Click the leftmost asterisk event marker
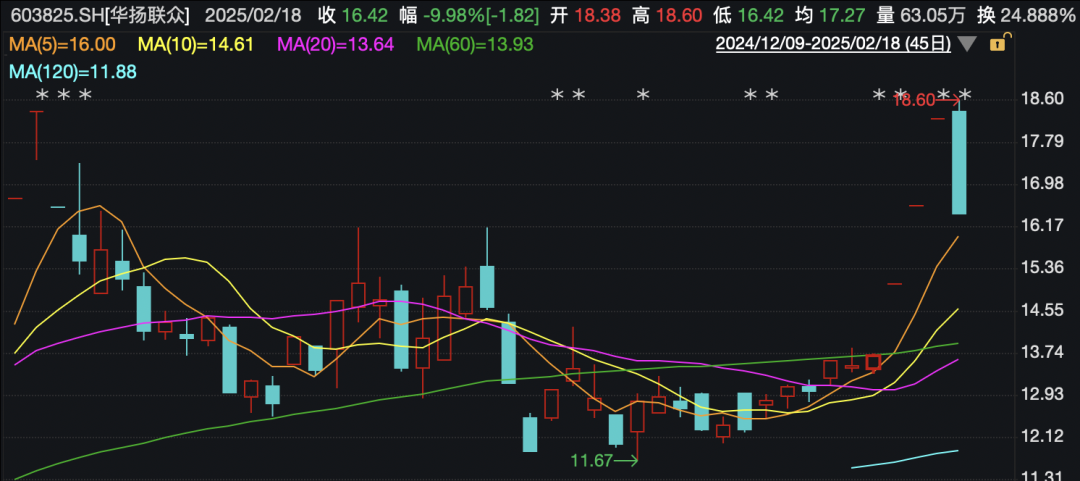 tap(42, 96)
